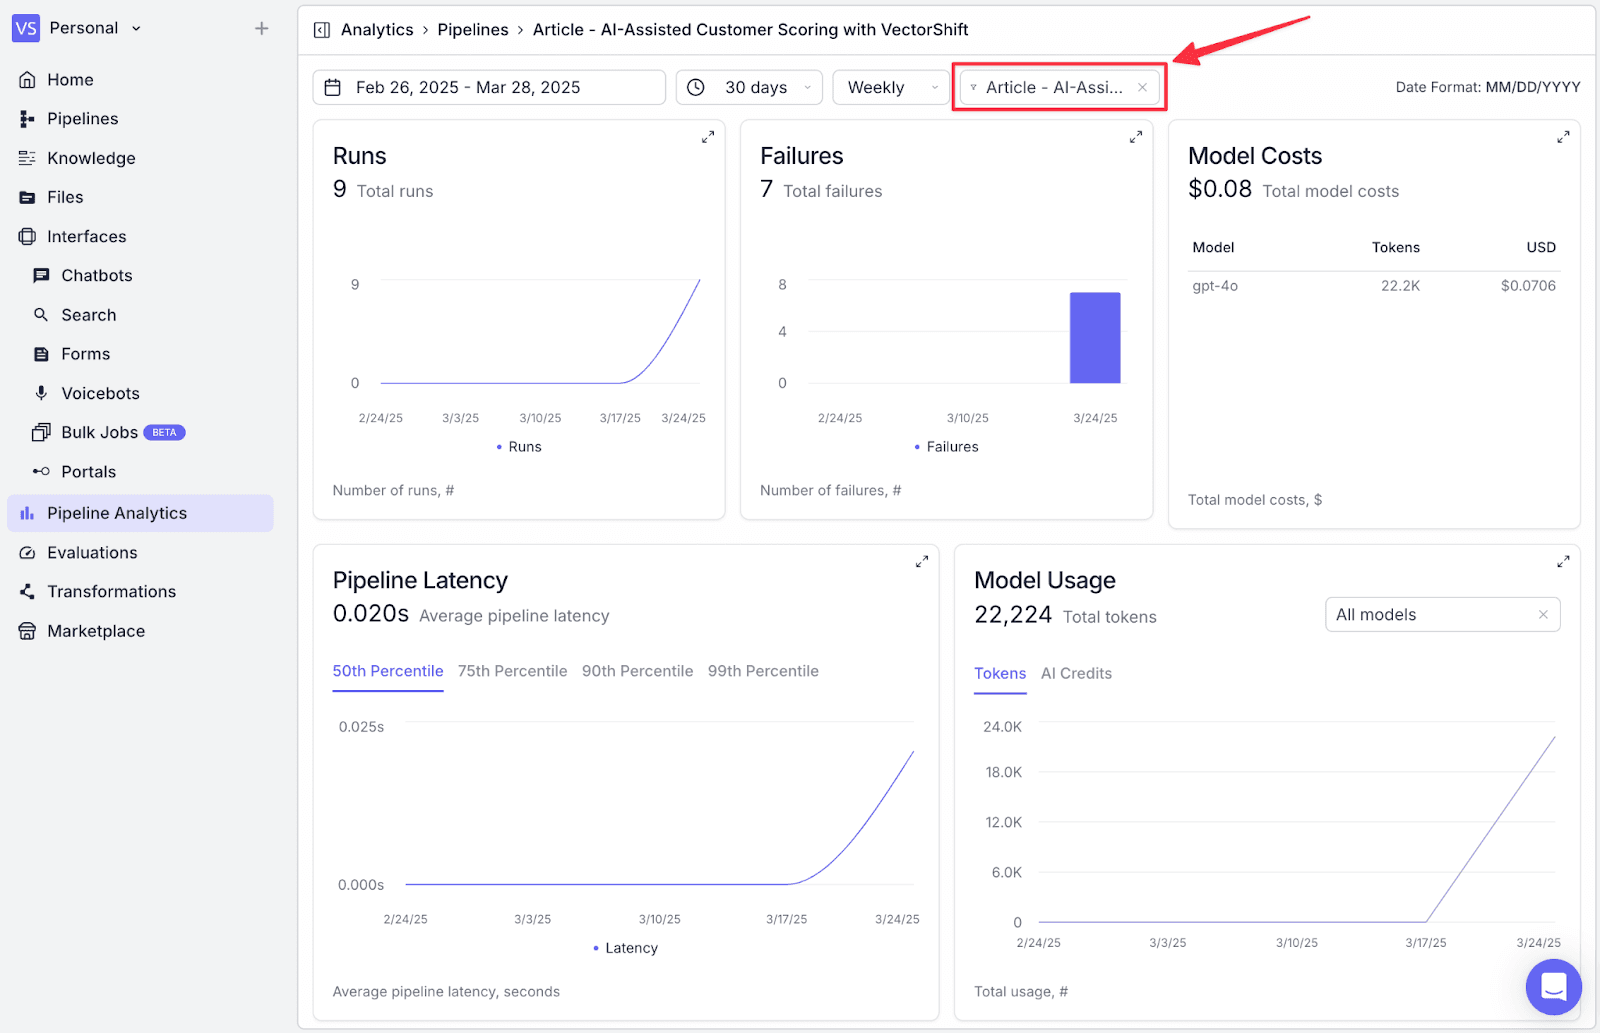Click the VS workspace logo
The height and width of the screenshot is (1033, 1600).
[x=26, y=28]
